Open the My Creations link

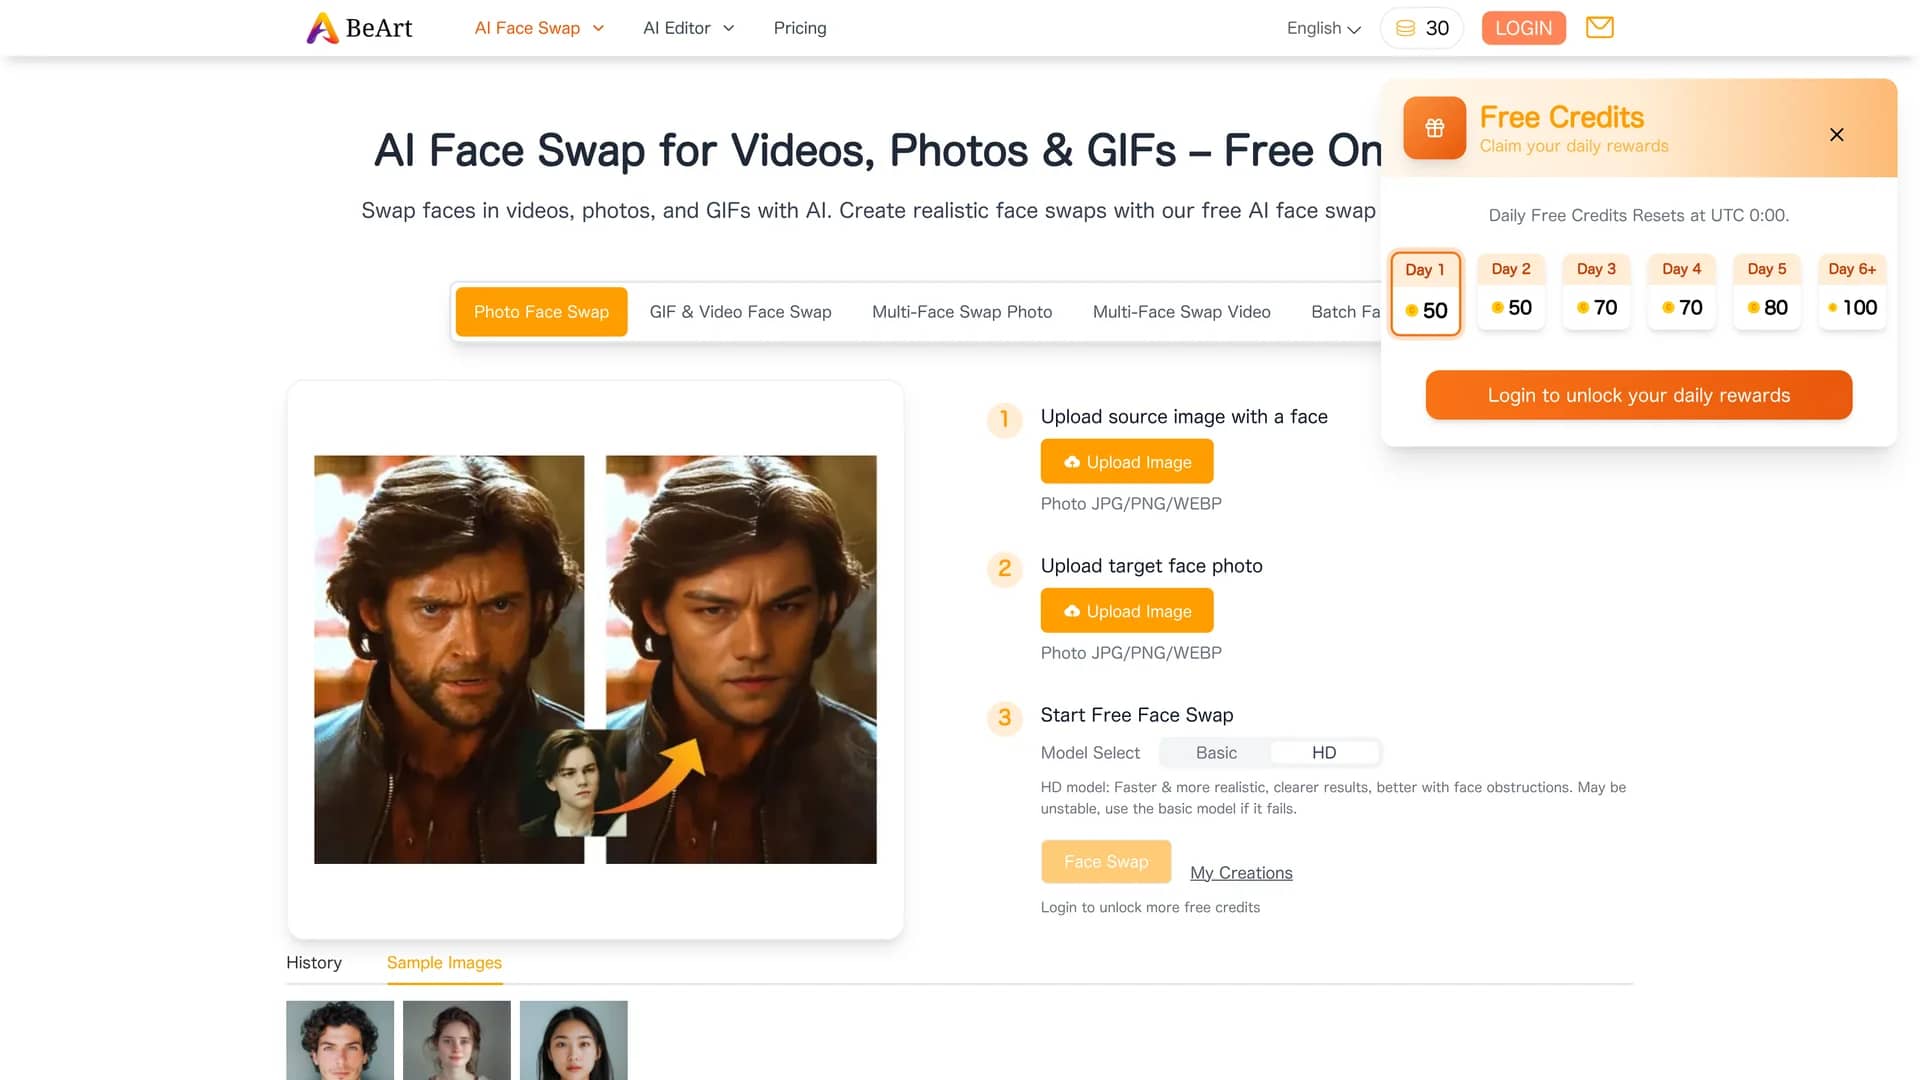(1241, 873)
